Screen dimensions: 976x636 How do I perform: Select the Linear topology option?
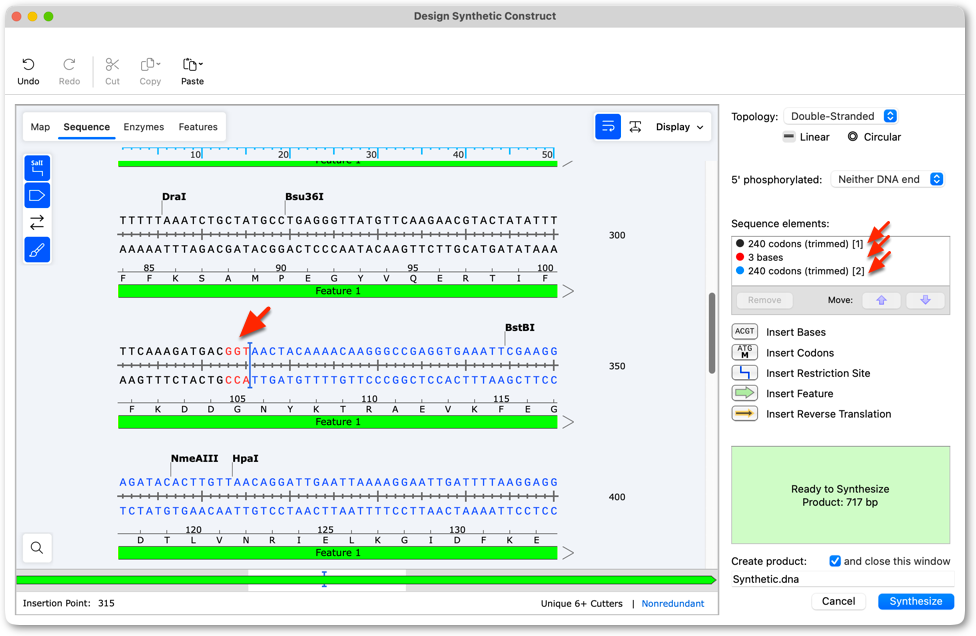[806, 137]
